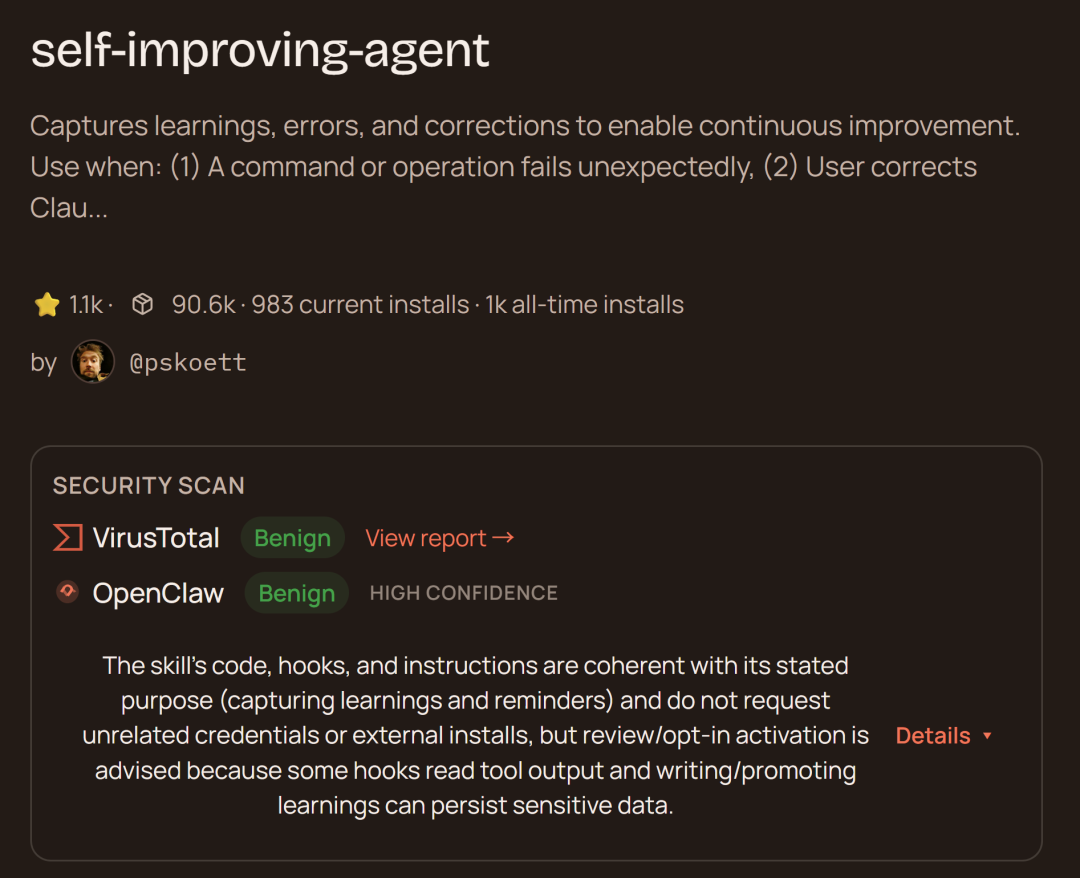Click the arrow after View report
Viewport: 1080px width, 878px height.
click(504, 538)
